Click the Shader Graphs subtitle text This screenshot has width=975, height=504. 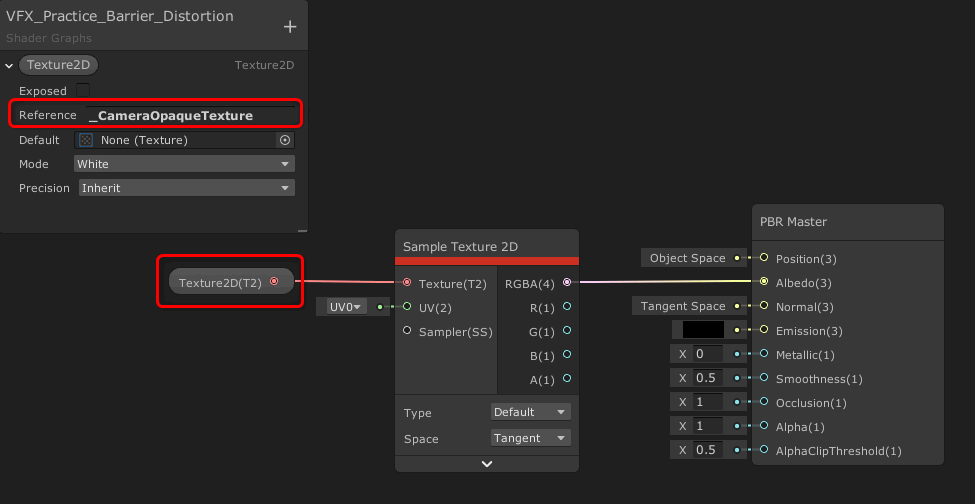click(x=49, y=38)
